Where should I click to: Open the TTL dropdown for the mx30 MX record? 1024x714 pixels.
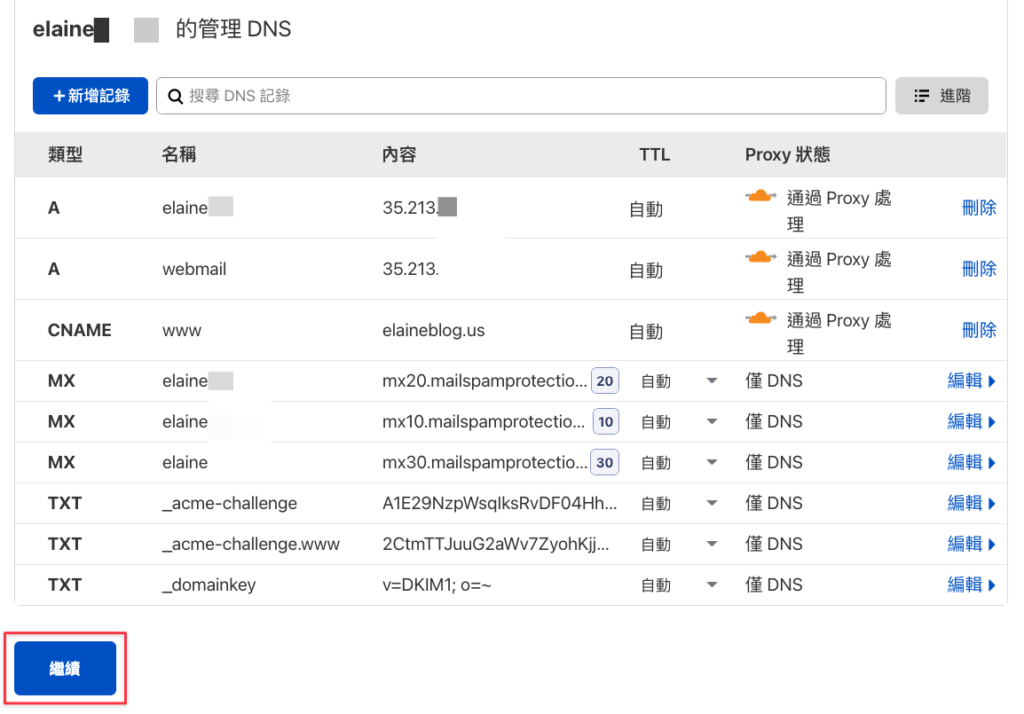tap(712, 462)
